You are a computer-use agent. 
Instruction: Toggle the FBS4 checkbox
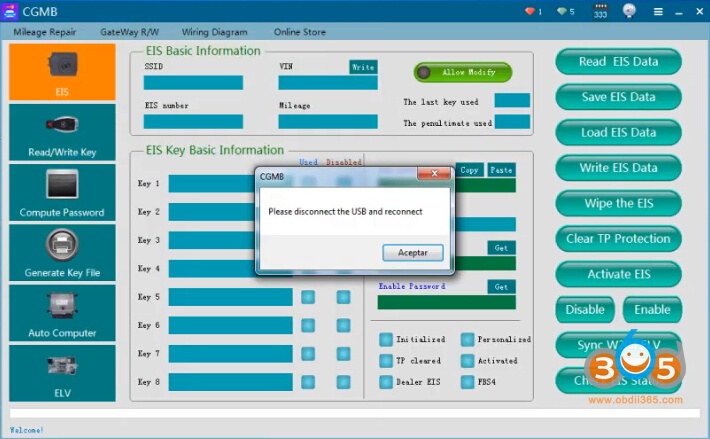[x=467, y=382]
